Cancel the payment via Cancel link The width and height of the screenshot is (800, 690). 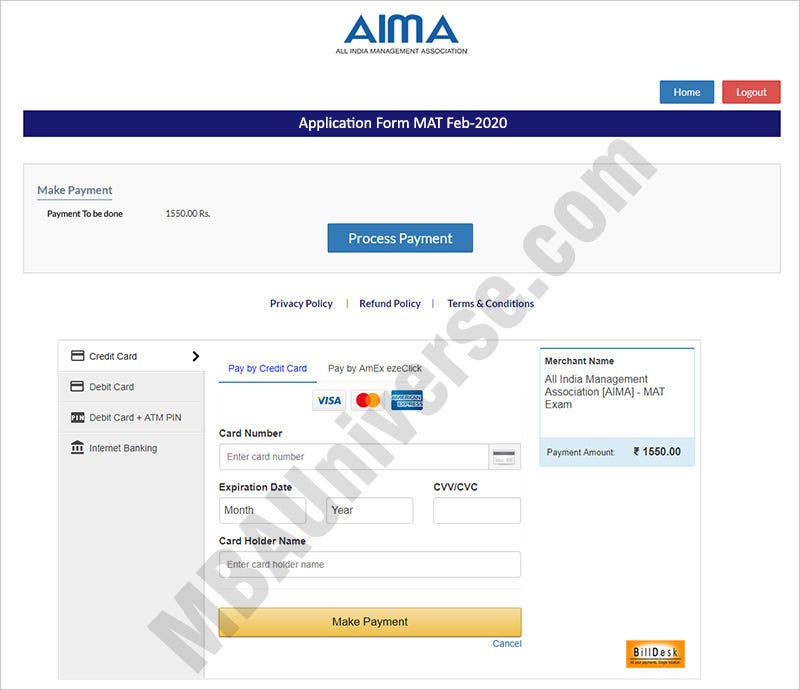507,644
